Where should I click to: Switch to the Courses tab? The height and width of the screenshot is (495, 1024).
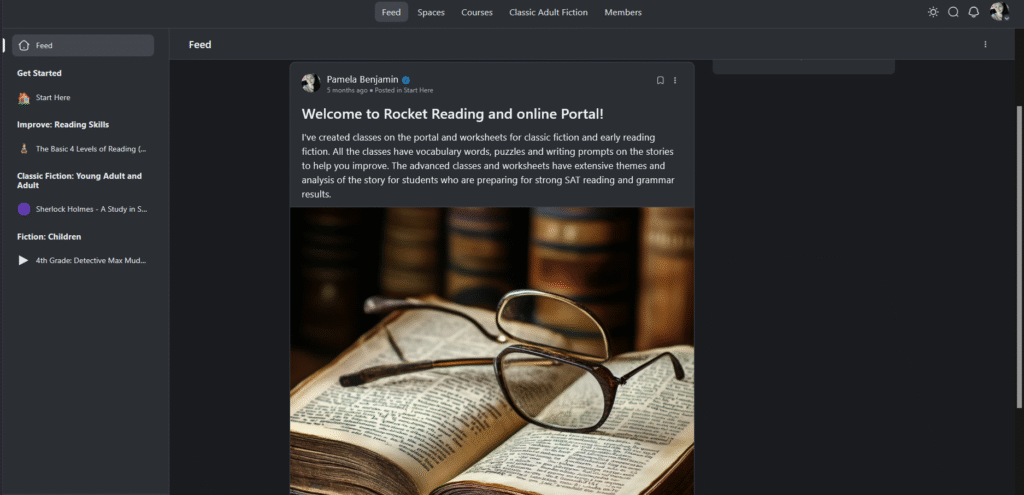477,12
